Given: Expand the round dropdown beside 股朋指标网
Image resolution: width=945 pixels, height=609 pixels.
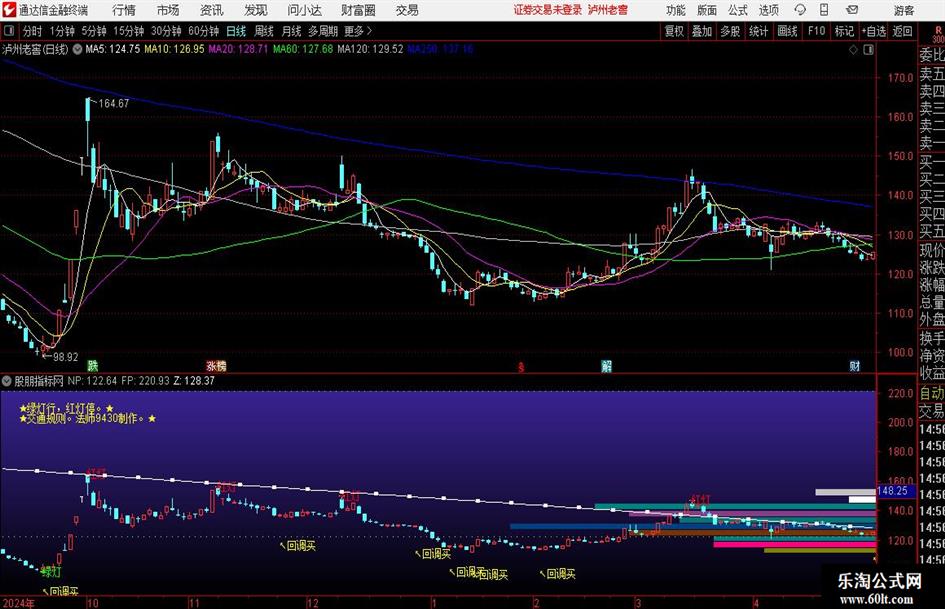Looking at the screenshot, I should [x=7, y=381].
